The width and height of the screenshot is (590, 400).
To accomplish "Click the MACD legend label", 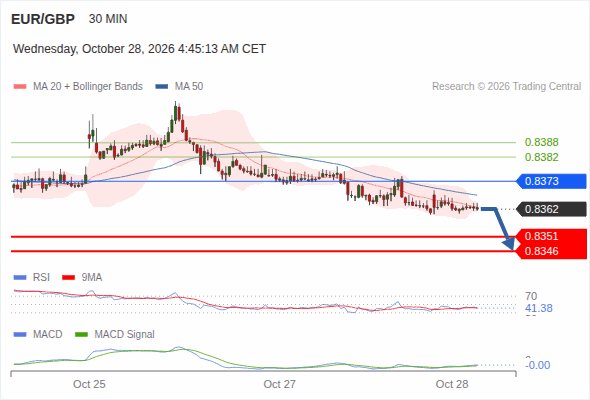I will (47, 335).
